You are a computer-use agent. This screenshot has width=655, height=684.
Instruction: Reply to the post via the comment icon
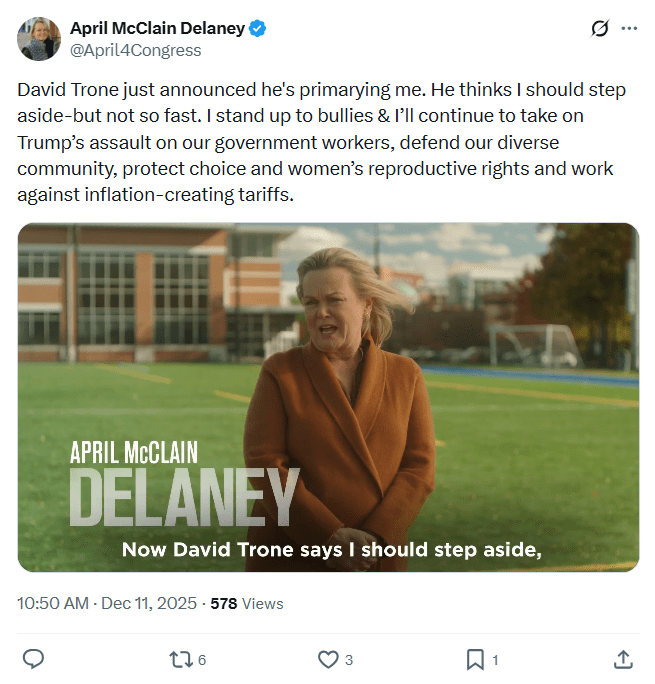(33, 659)
